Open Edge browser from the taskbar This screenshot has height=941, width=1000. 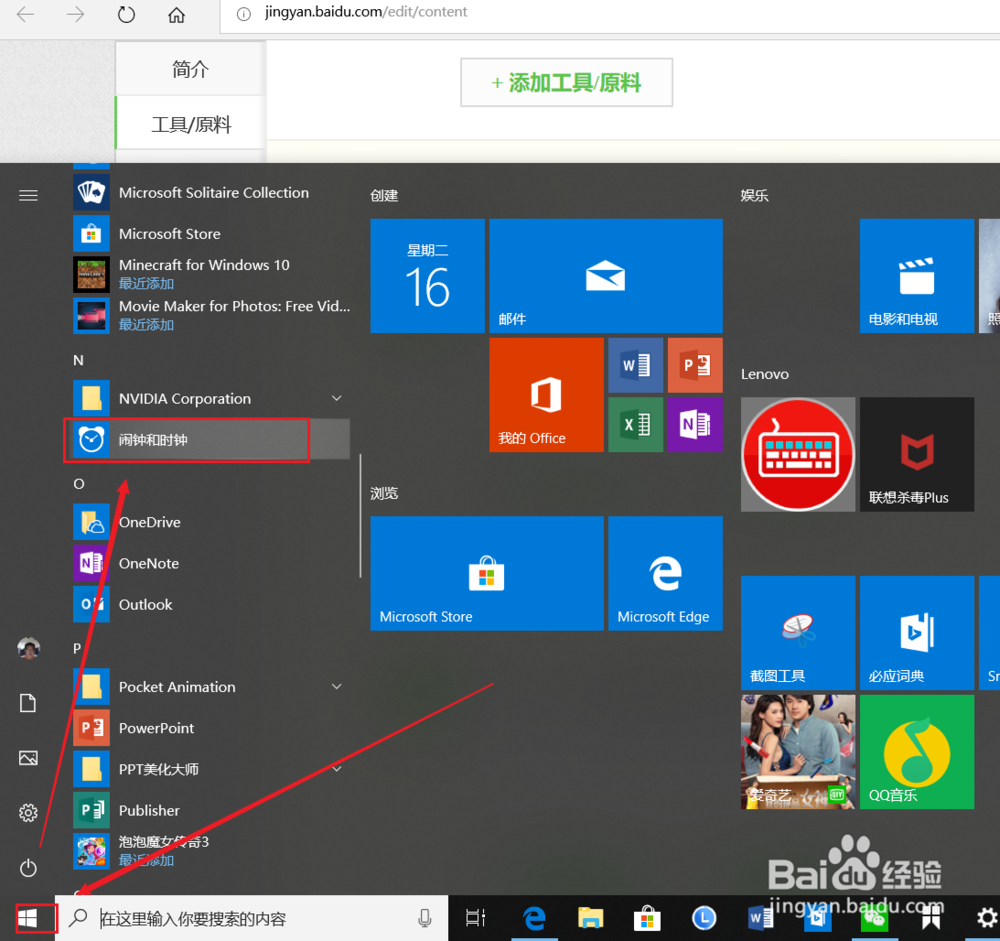pos(534,919)
